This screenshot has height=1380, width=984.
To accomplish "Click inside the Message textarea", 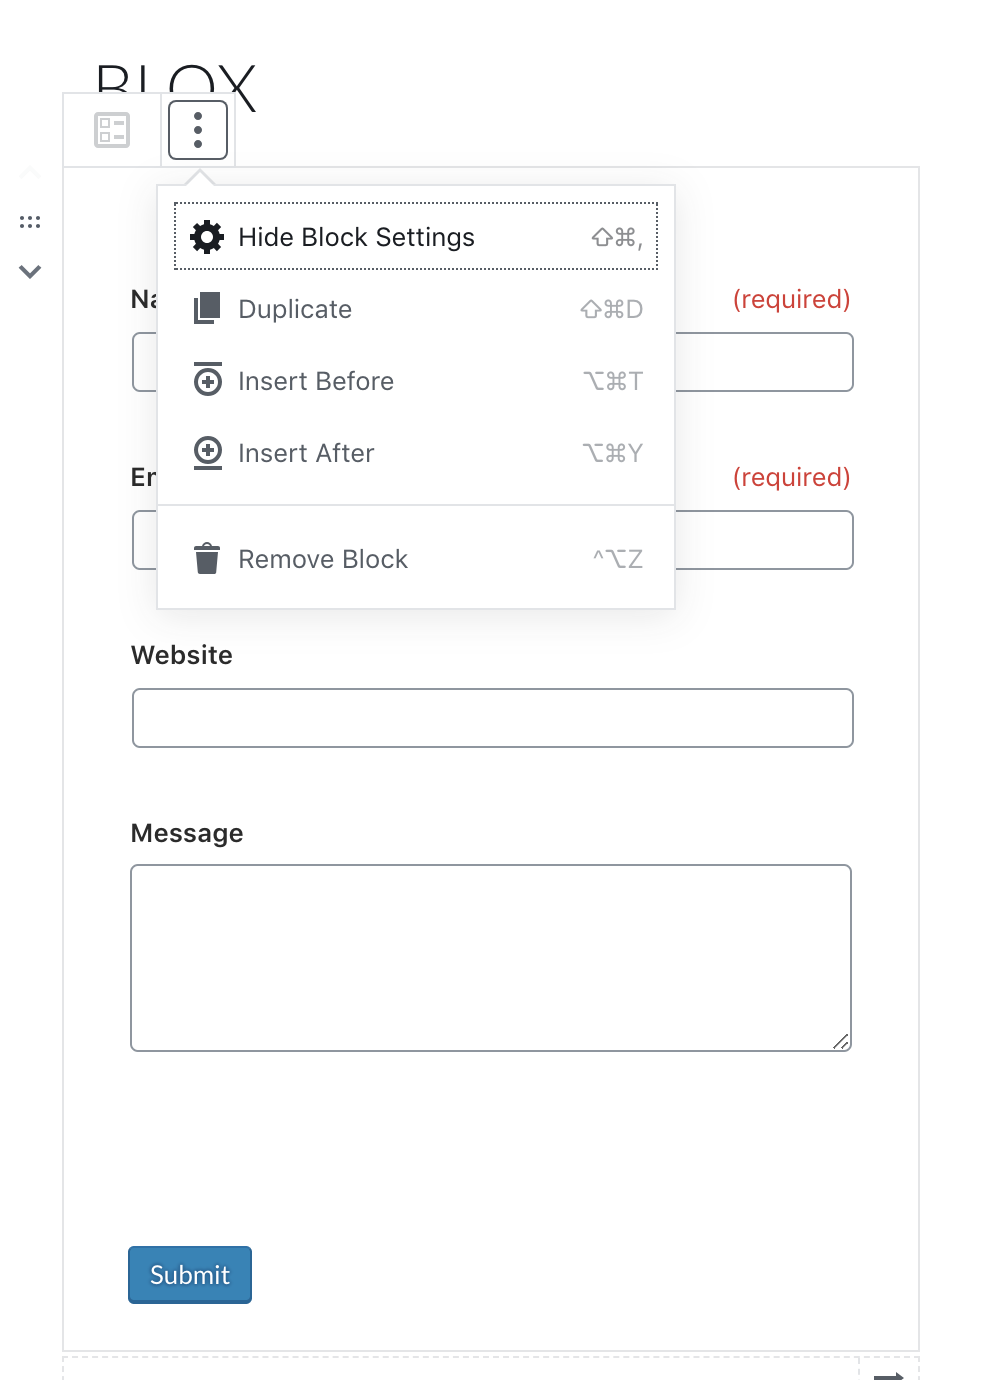I will pyautogui.click(x=490, y=957).
